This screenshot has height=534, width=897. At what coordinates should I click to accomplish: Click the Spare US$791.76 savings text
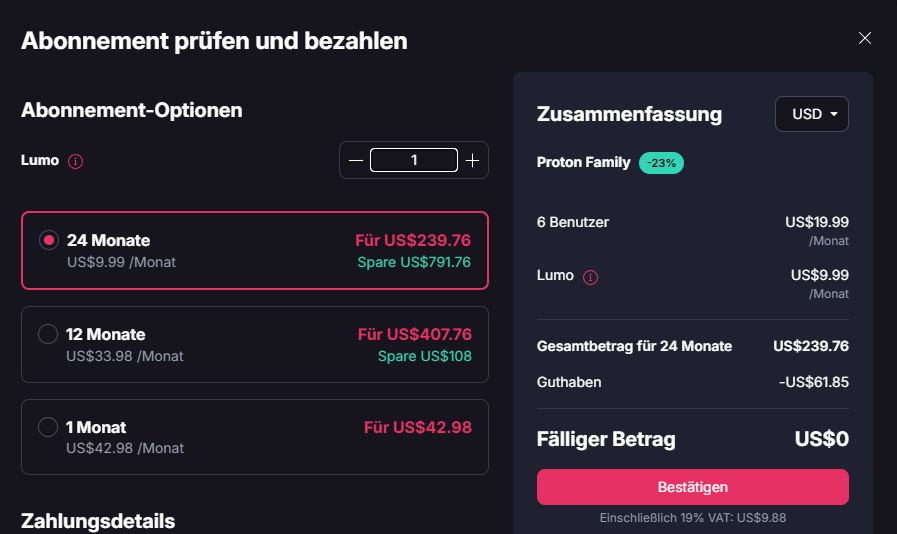pyautogui.click(x=414, y=263)
